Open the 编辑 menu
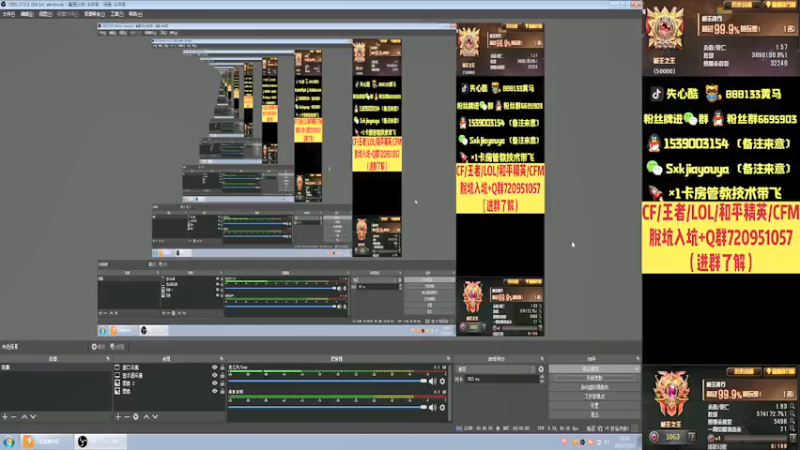The height and width of the screenshot is (450, 800). click(x=27, y=14)
